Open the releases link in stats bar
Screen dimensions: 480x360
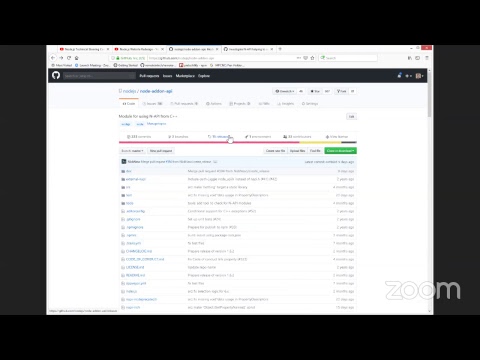coord(219,137)
